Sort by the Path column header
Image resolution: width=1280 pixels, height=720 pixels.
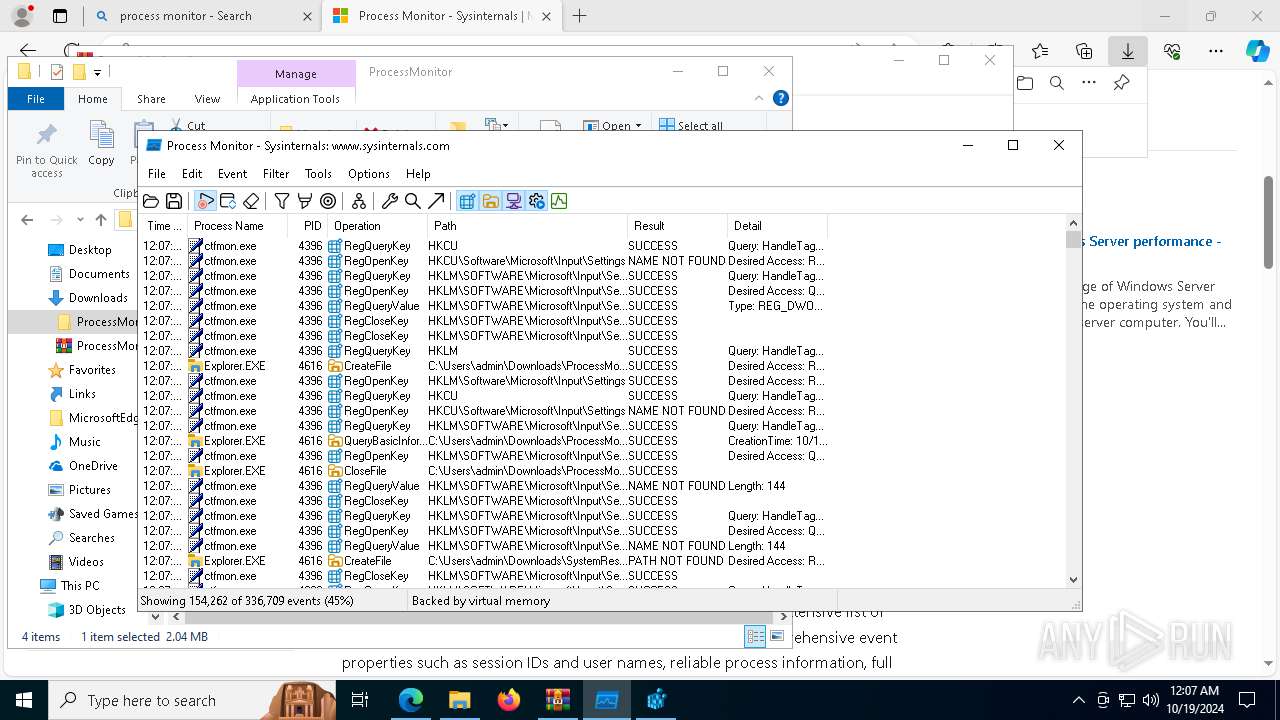[527, 226]
